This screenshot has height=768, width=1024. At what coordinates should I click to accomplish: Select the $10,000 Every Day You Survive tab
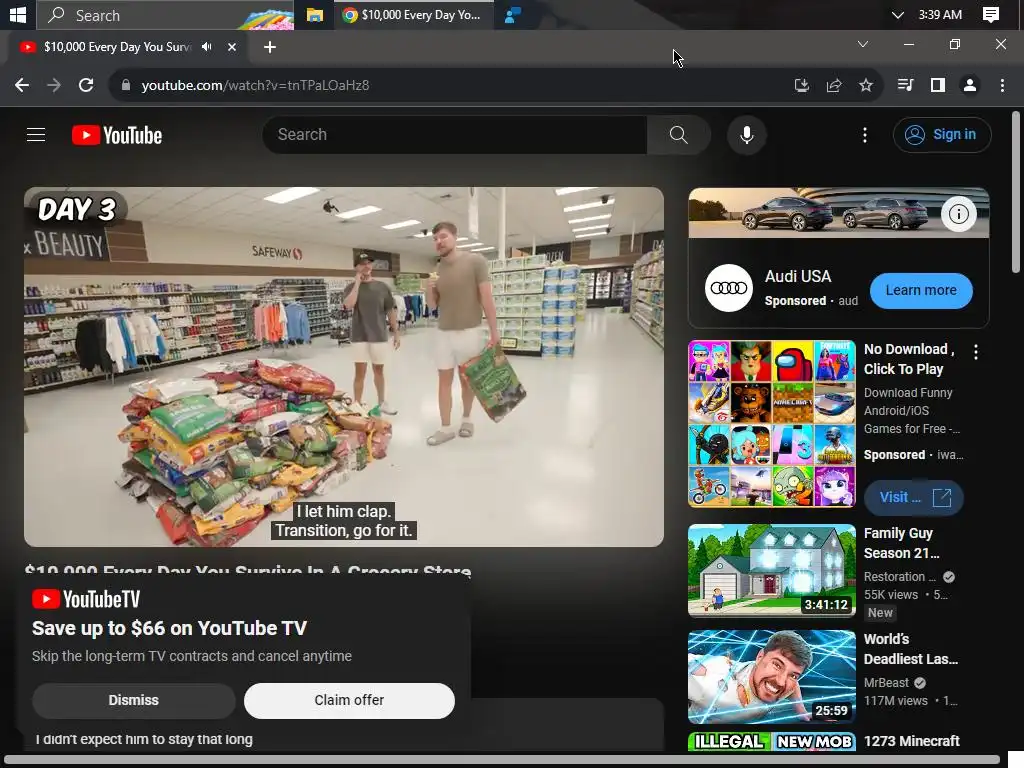click(118, 47)
